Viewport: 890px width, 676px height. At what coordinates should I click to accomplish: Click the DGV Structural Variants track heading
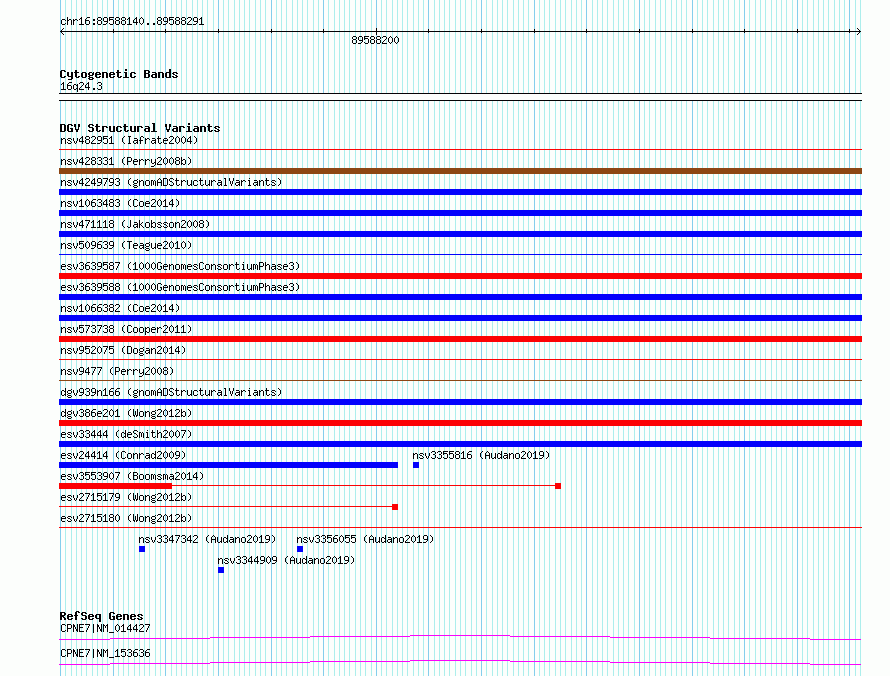click(x=140, y=128)
